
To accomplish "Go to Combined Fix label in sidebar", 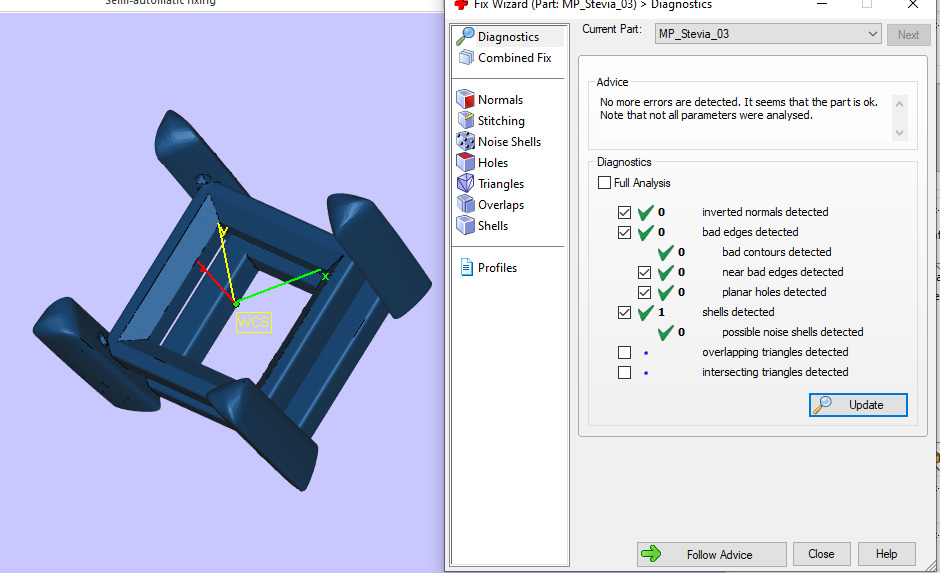I will [x=514, y=58].
